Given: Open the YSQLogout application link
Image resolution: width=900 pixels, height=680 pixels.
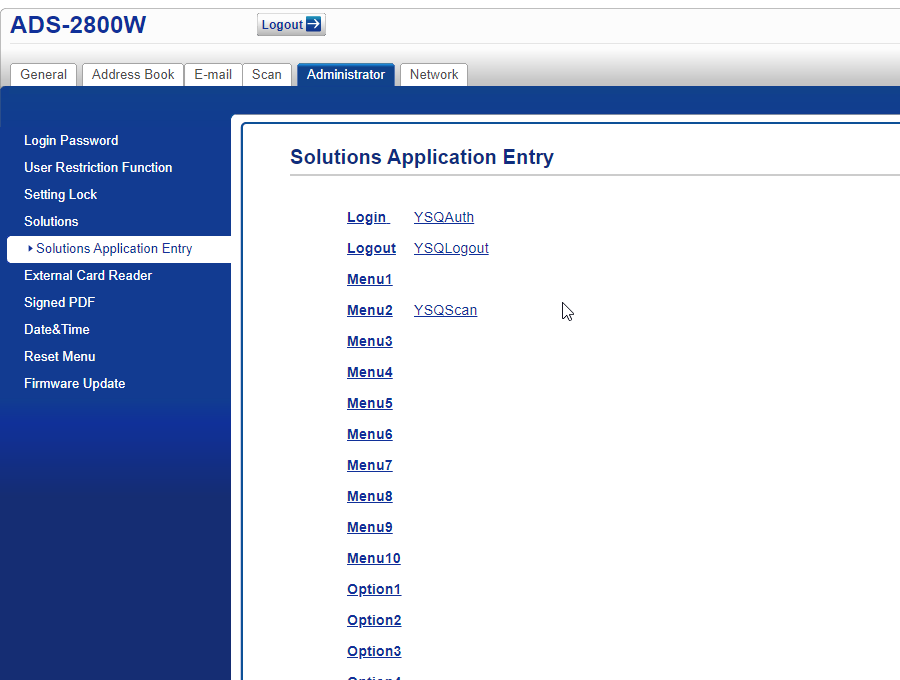Looking at the screenshot, I should (x=451, y=249).
